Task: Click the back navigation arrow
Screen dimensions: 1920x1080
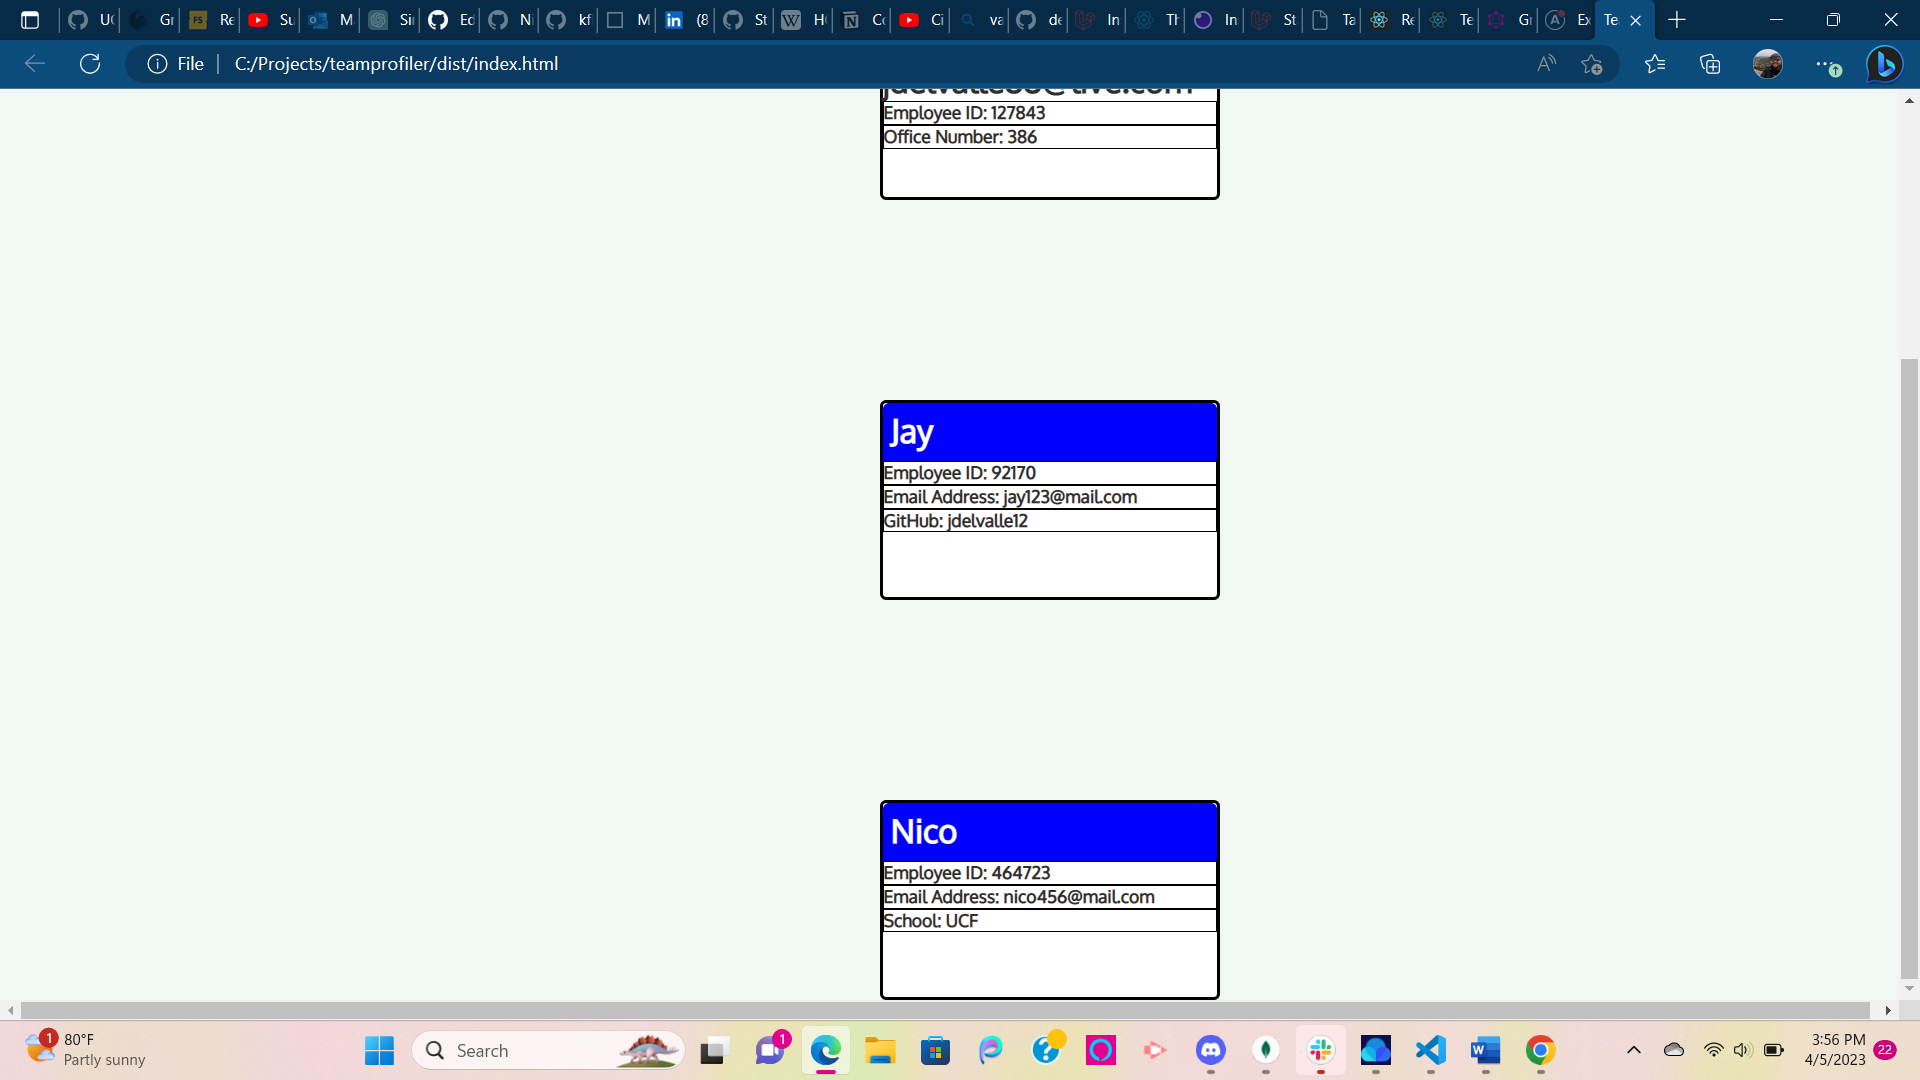Action: pos(35,63)
